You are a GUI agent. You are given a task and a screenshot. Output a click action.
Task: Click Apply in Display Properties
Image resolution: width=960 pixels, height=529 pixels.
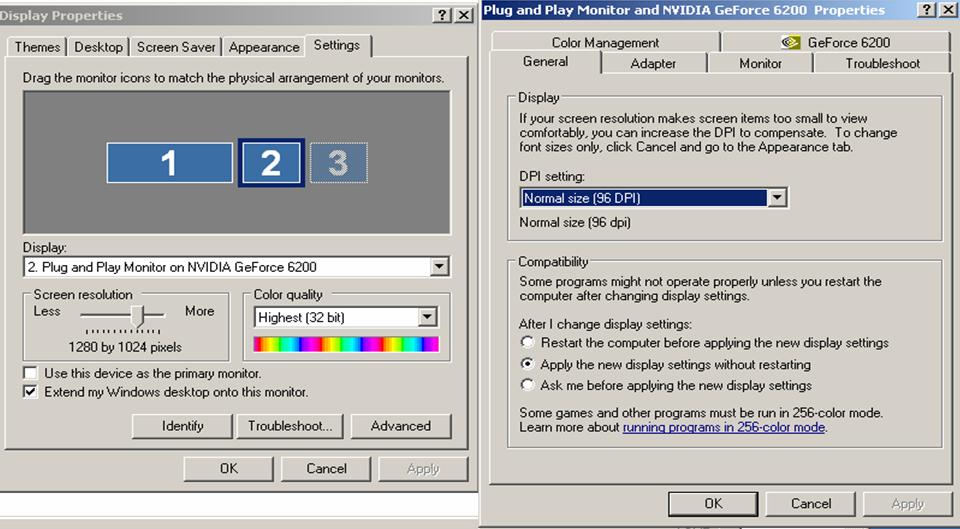[x=423, y=468]
